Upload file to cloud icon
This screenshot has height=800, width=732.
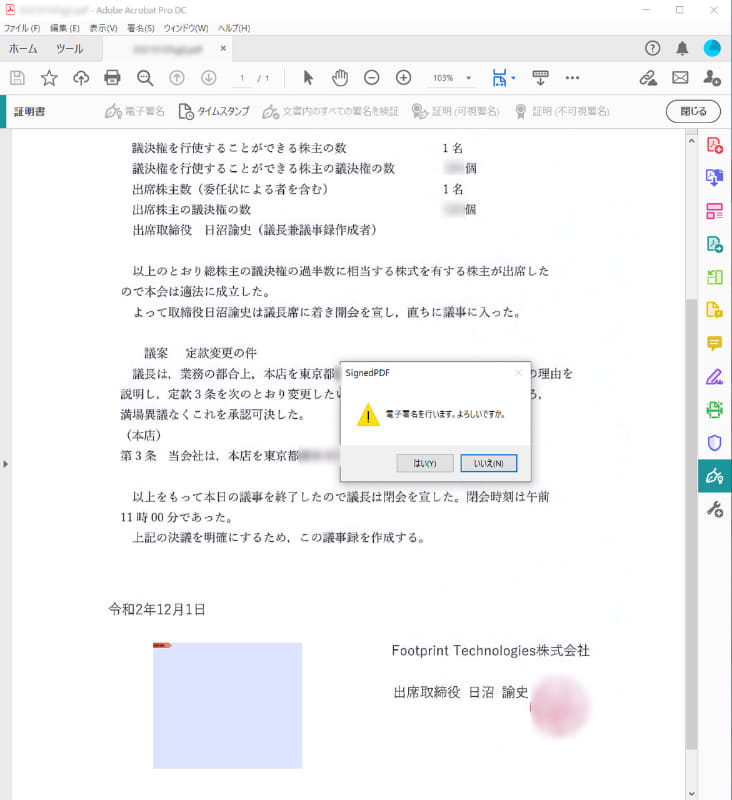point(81,78)
